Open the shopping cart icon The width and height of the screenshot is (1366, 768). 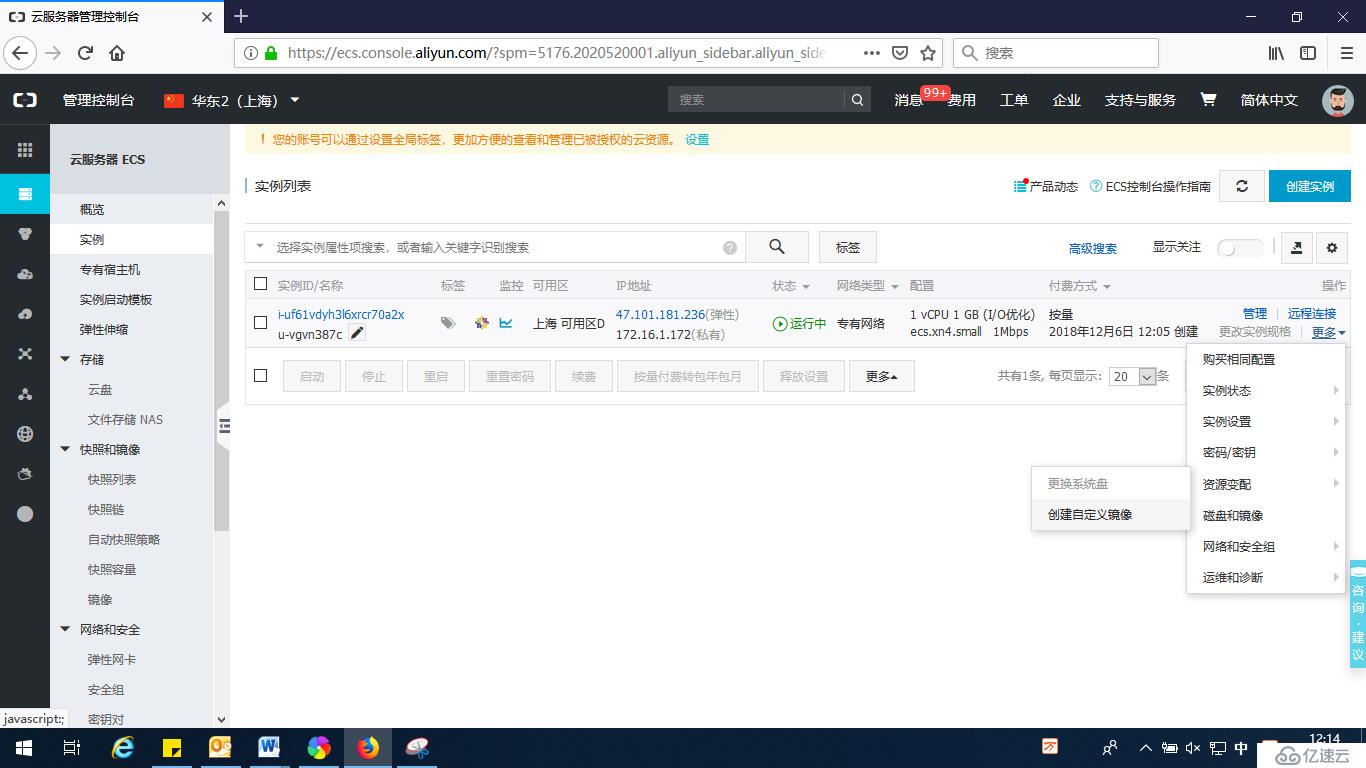1208,100
